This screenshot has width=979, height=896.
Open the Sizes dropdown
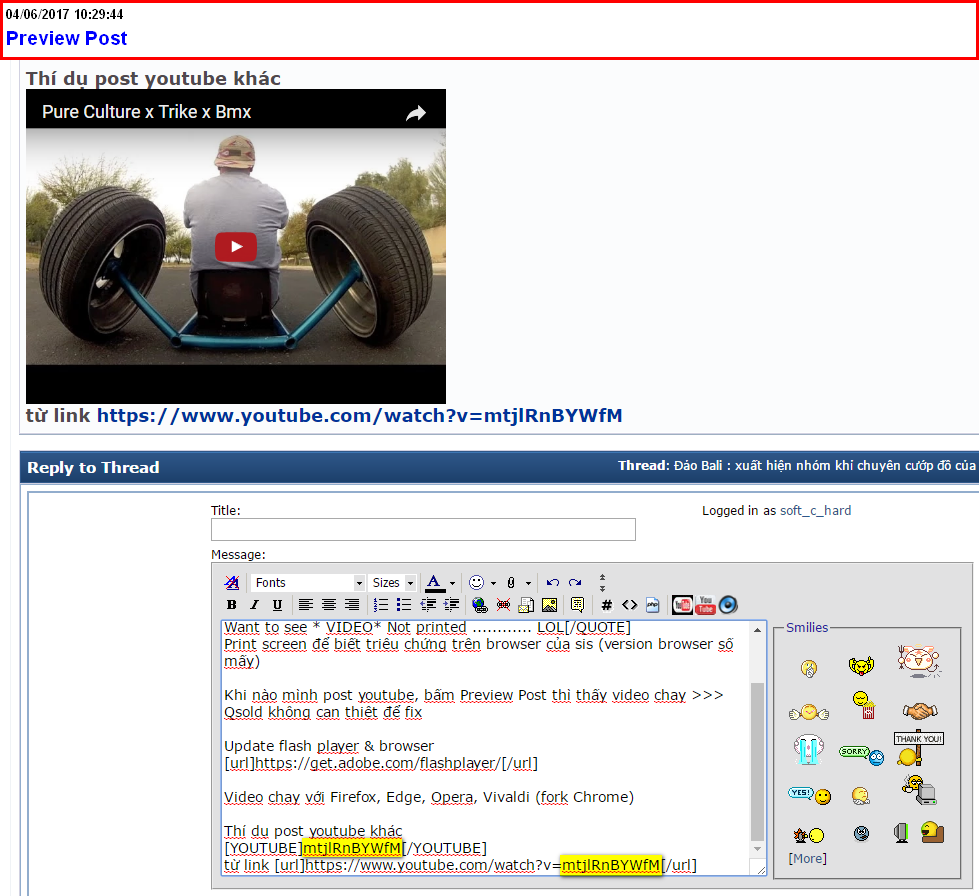393,583
